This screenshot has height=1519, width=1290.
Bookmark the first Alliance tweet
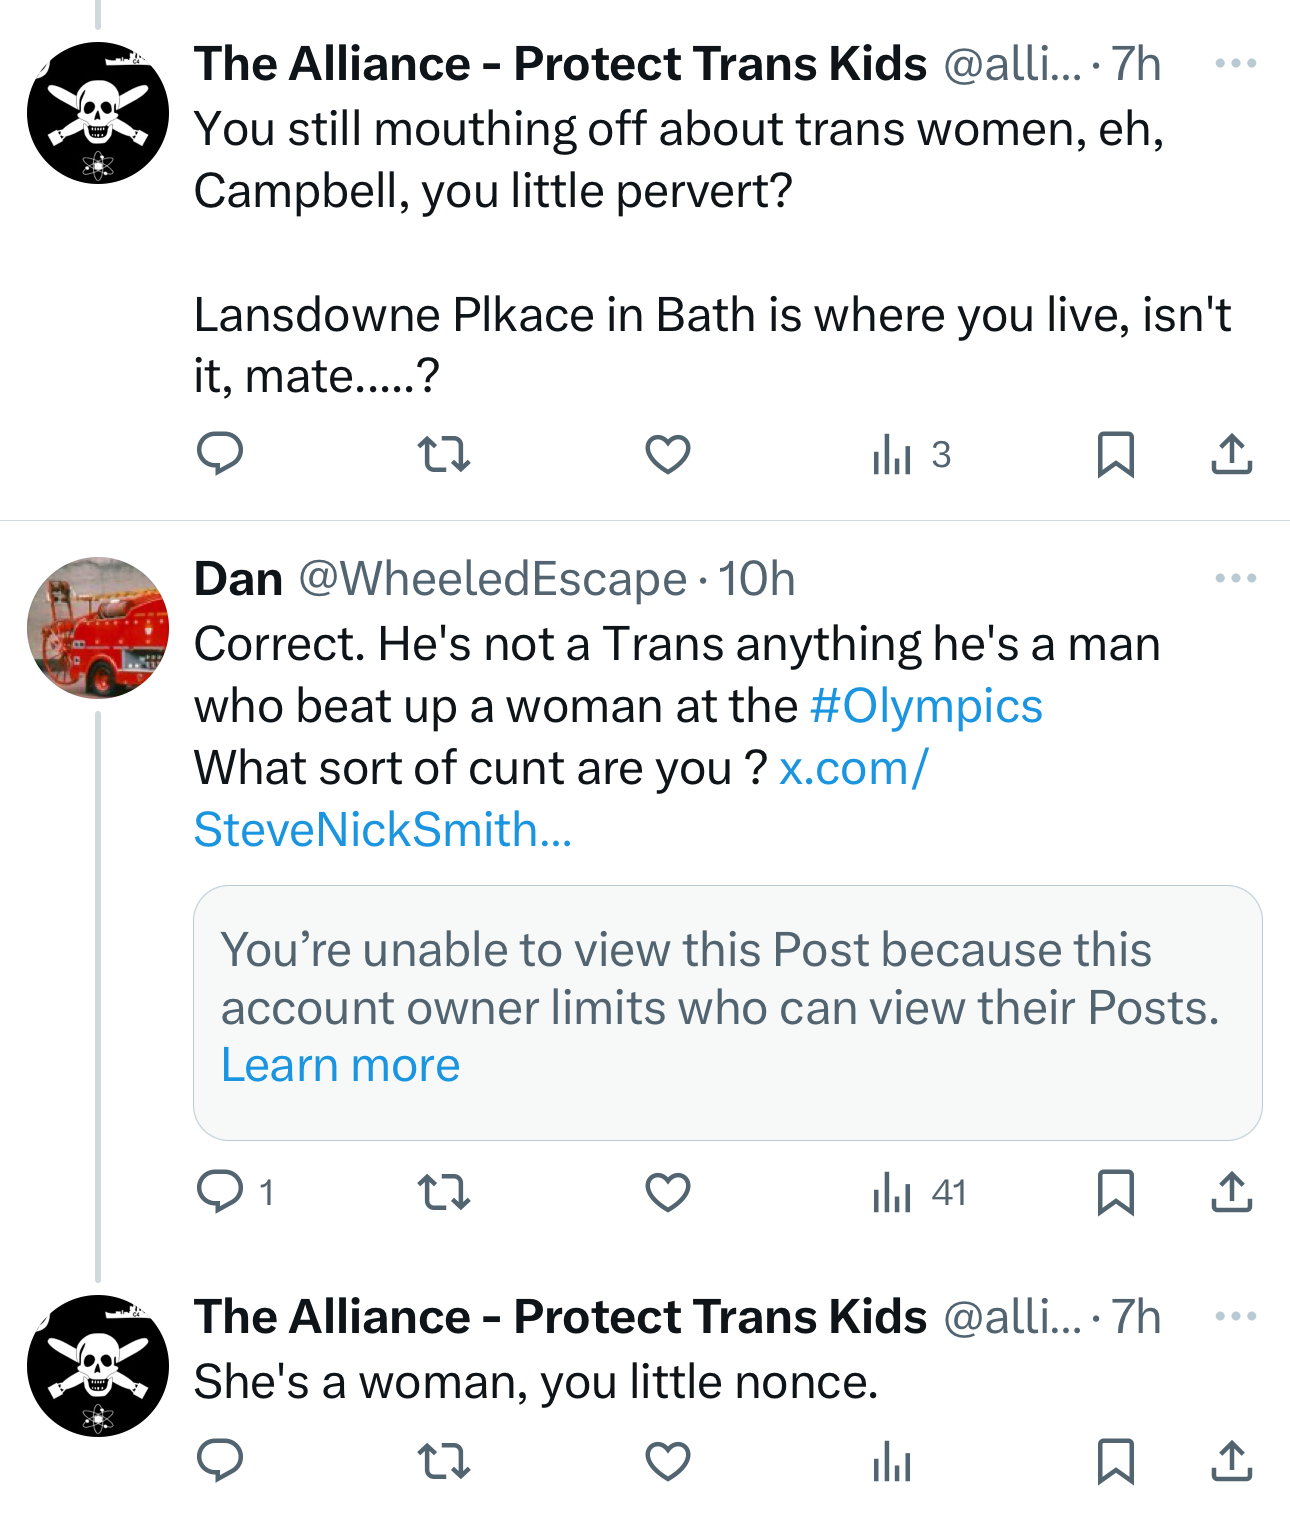pos(1115,455)
